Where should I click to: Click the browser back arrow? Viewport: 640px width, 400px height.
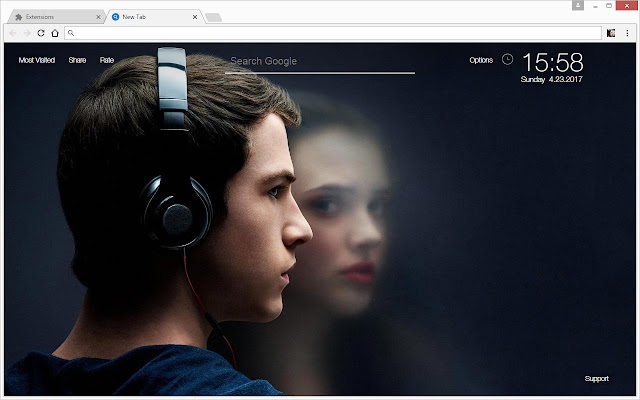pyautogui.click(x=13, y=33)
